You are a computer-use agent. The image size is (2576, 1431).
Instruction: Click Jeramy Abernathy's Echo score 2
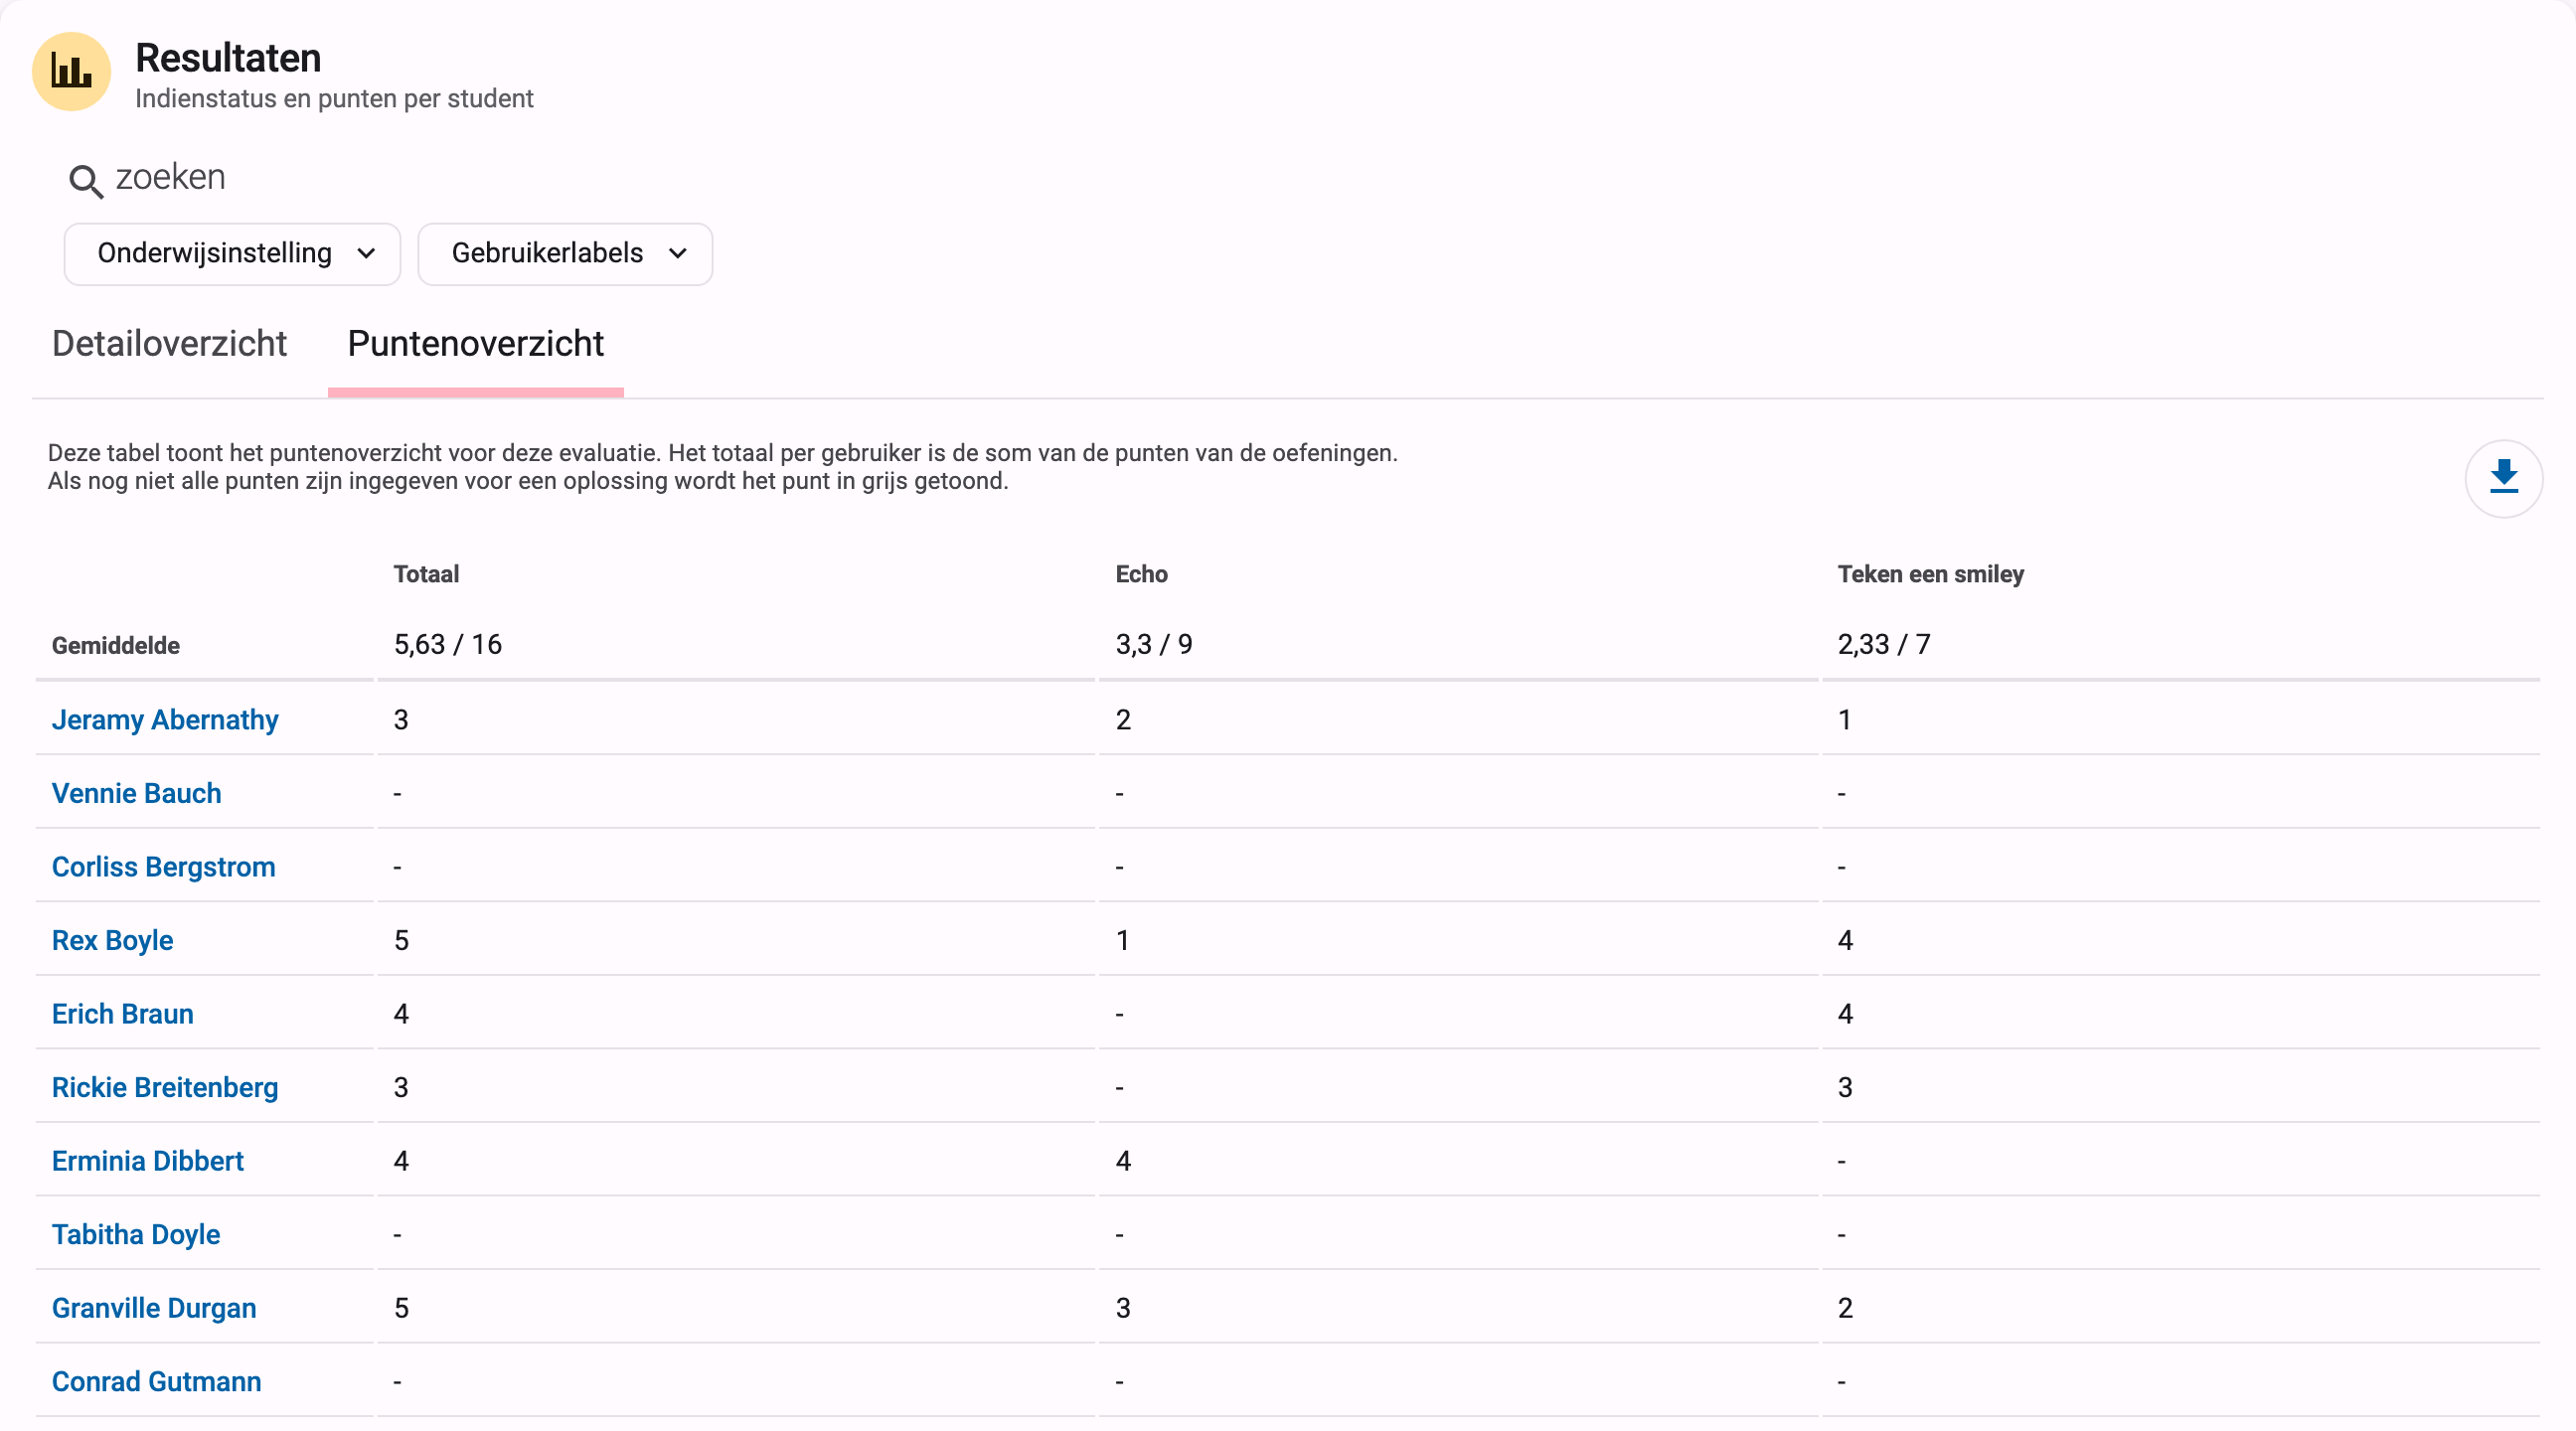pyautogui.click(x=1123, y=720)
